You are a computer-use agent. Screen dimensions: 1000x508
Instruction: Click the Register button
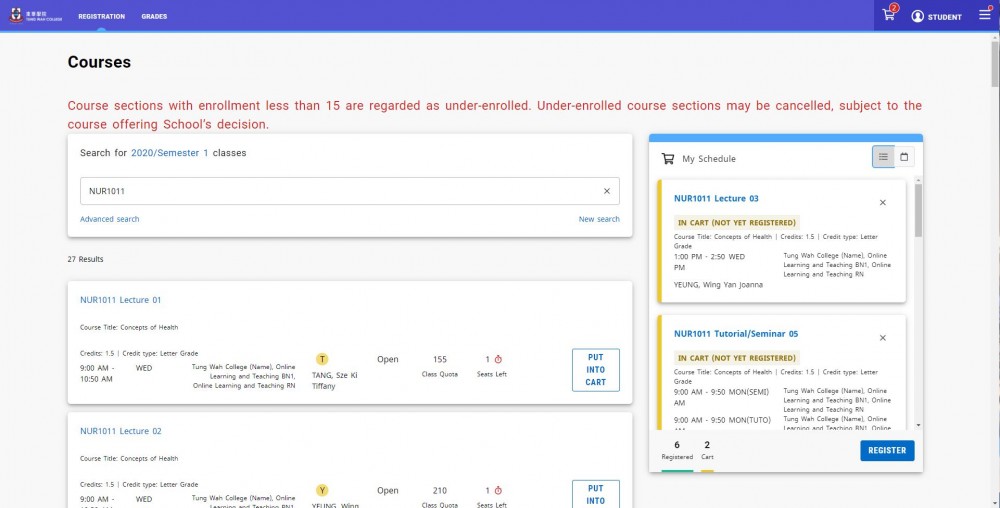point(887,451)
